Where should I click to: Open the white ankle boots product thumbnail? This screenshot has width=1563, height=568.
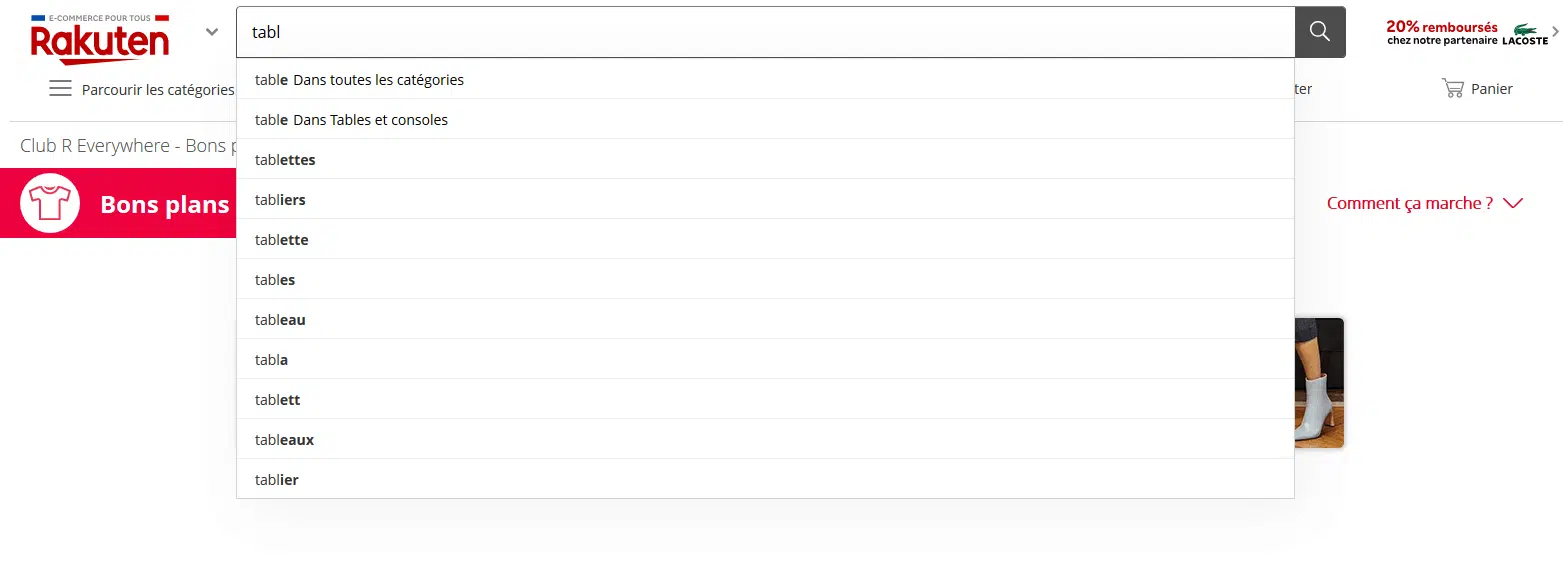click(1319, 383)
